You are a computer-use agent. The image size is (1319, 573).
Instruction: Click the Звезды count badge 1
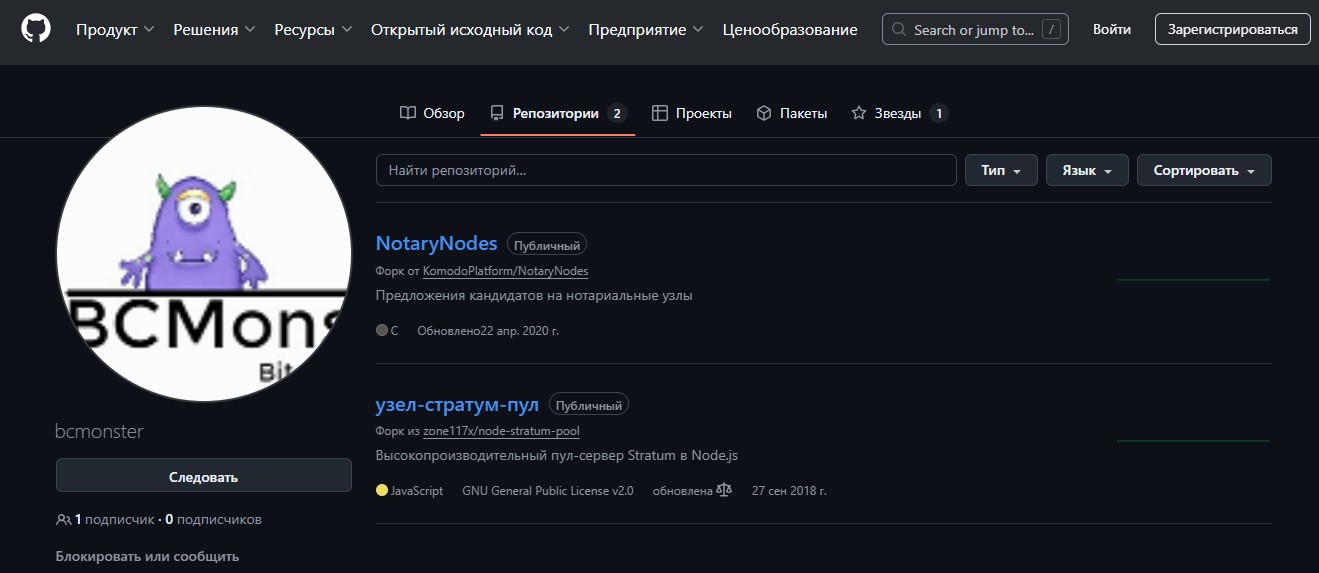[x=938, y=113]
